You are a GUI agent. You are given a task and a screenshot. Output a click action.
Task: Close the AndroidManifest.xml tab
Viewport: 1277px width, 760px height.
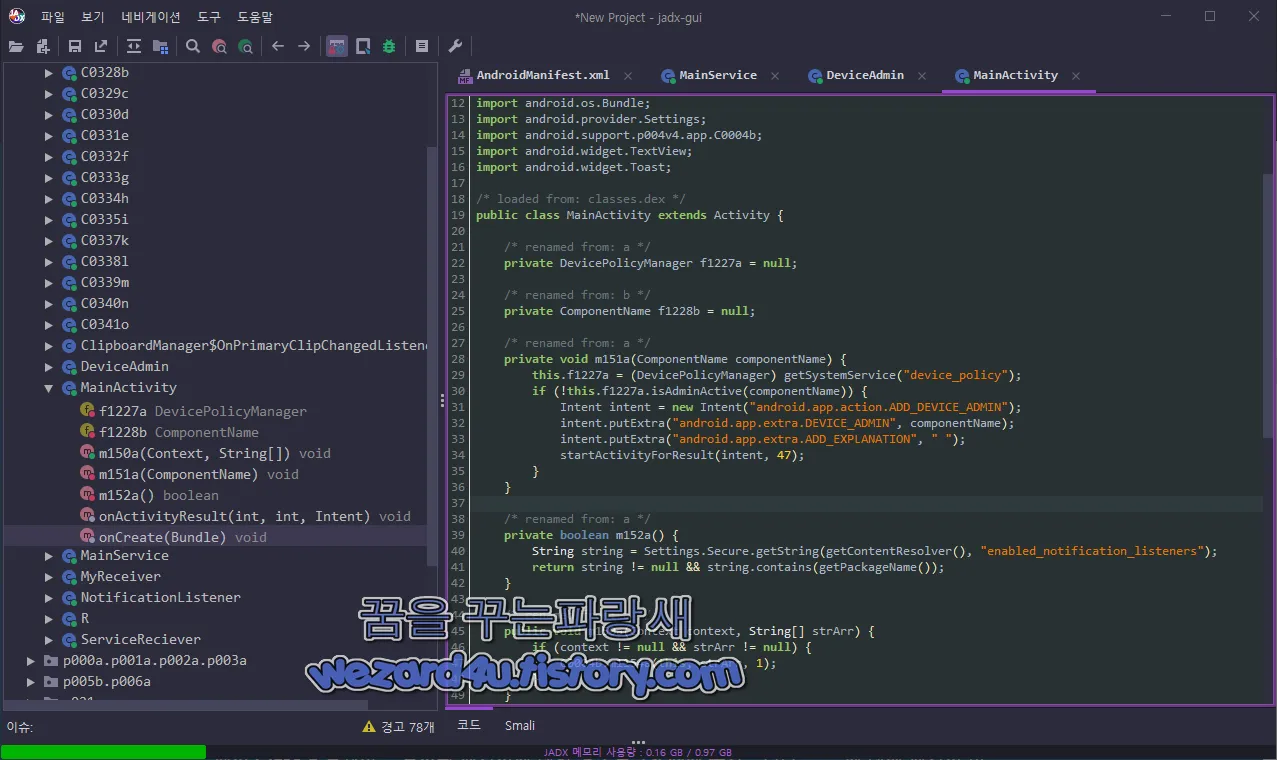click(628, 76)
